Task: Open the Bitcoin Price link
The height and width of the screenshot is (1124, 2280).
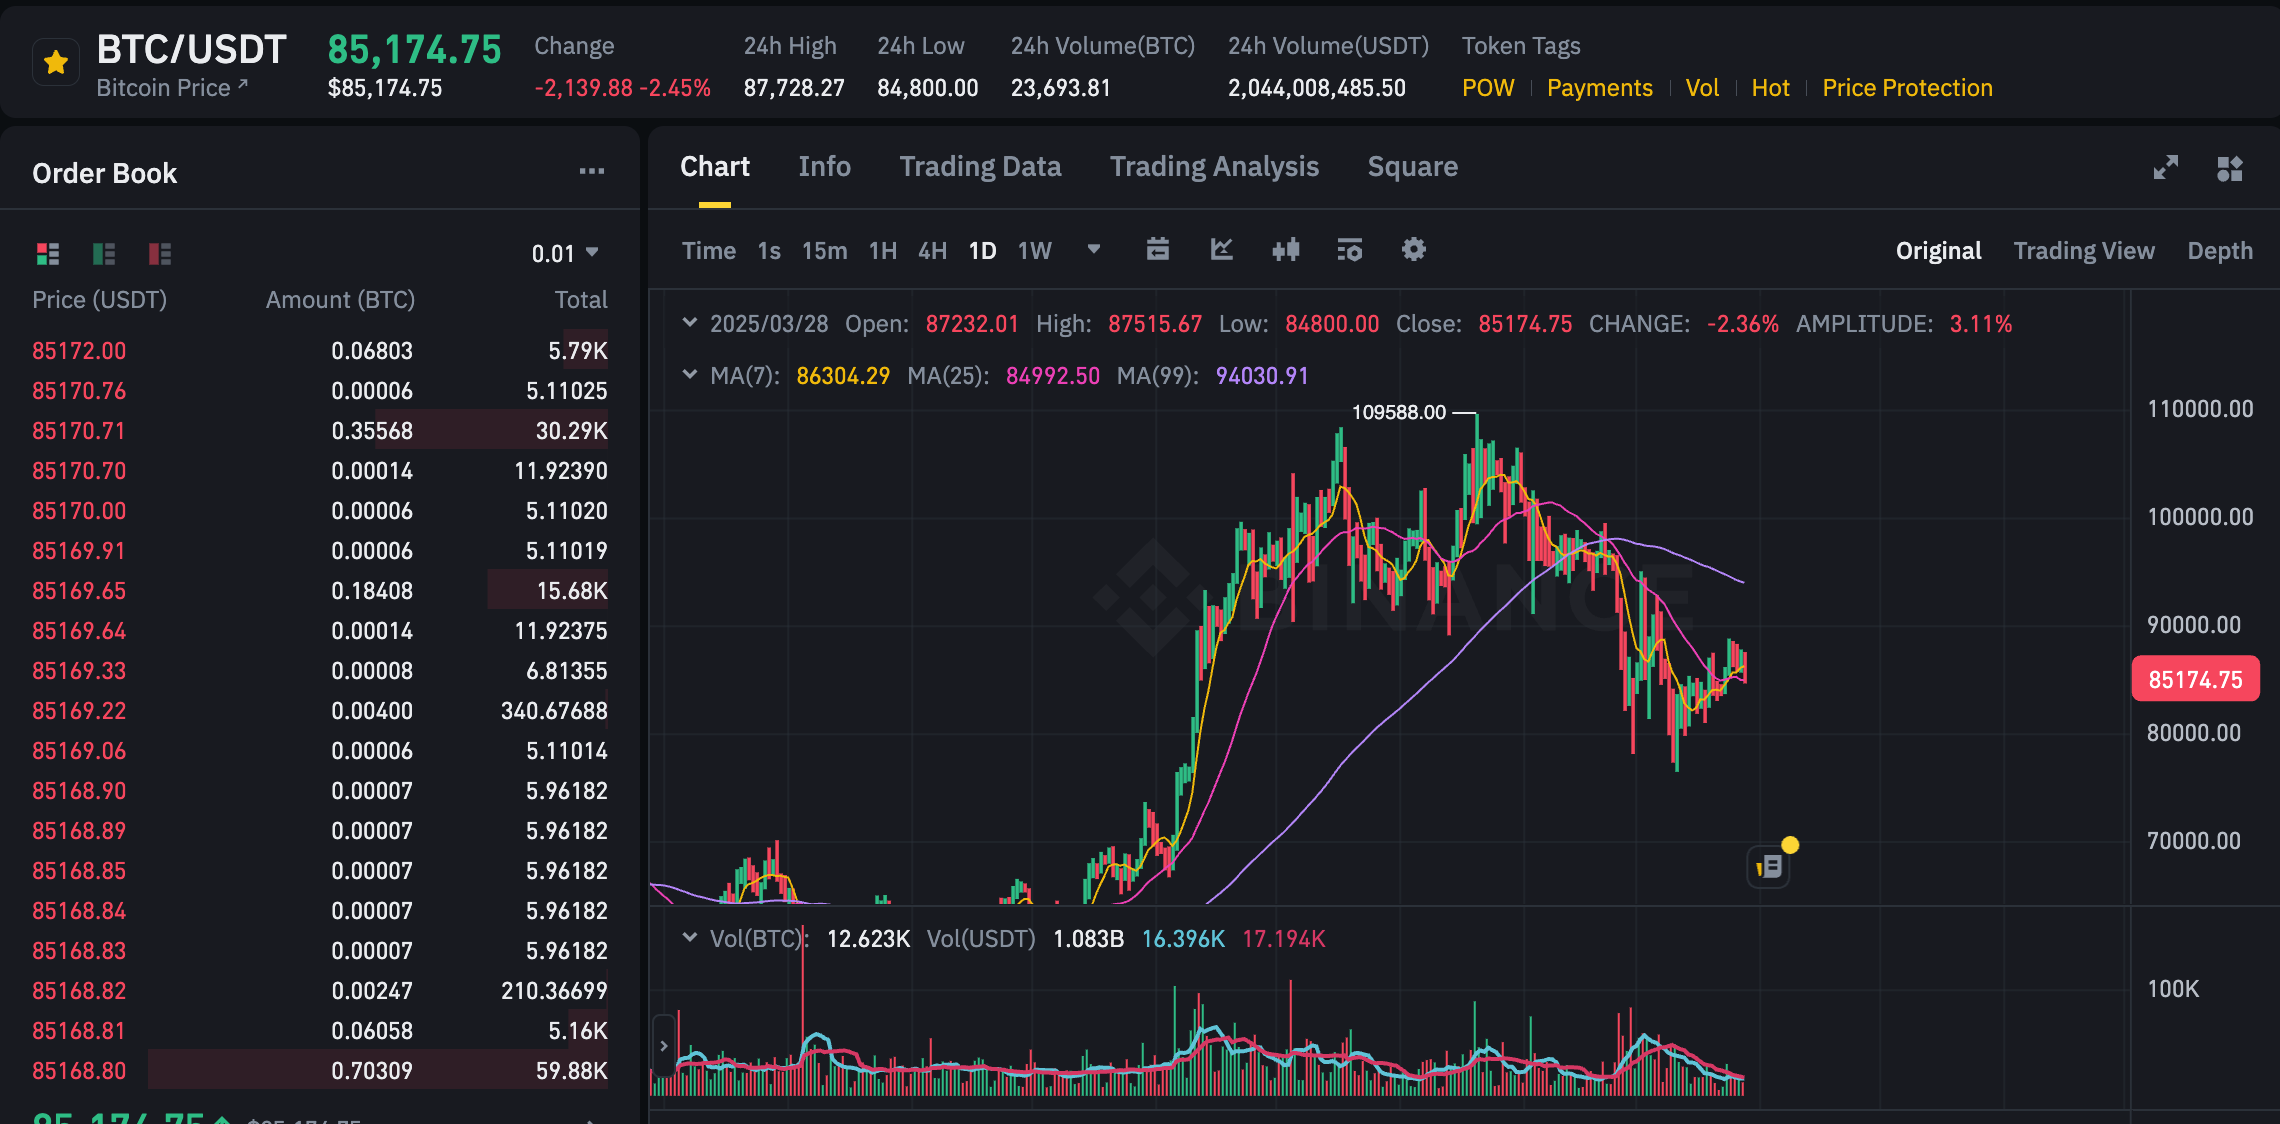Action: (x=171, y=88)
